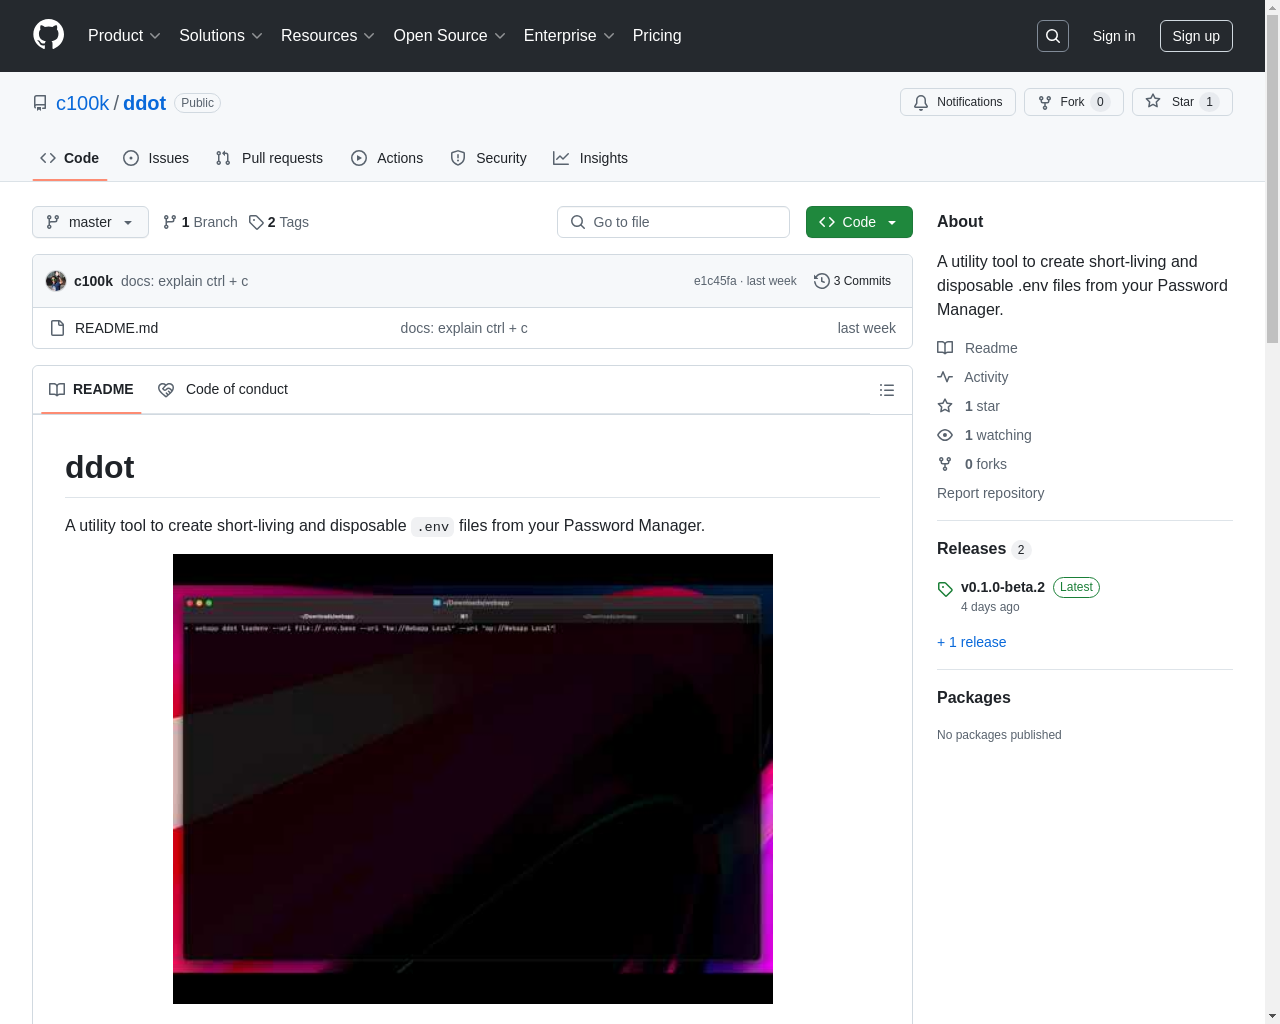Switch to the Security tab

pos(488,158)
